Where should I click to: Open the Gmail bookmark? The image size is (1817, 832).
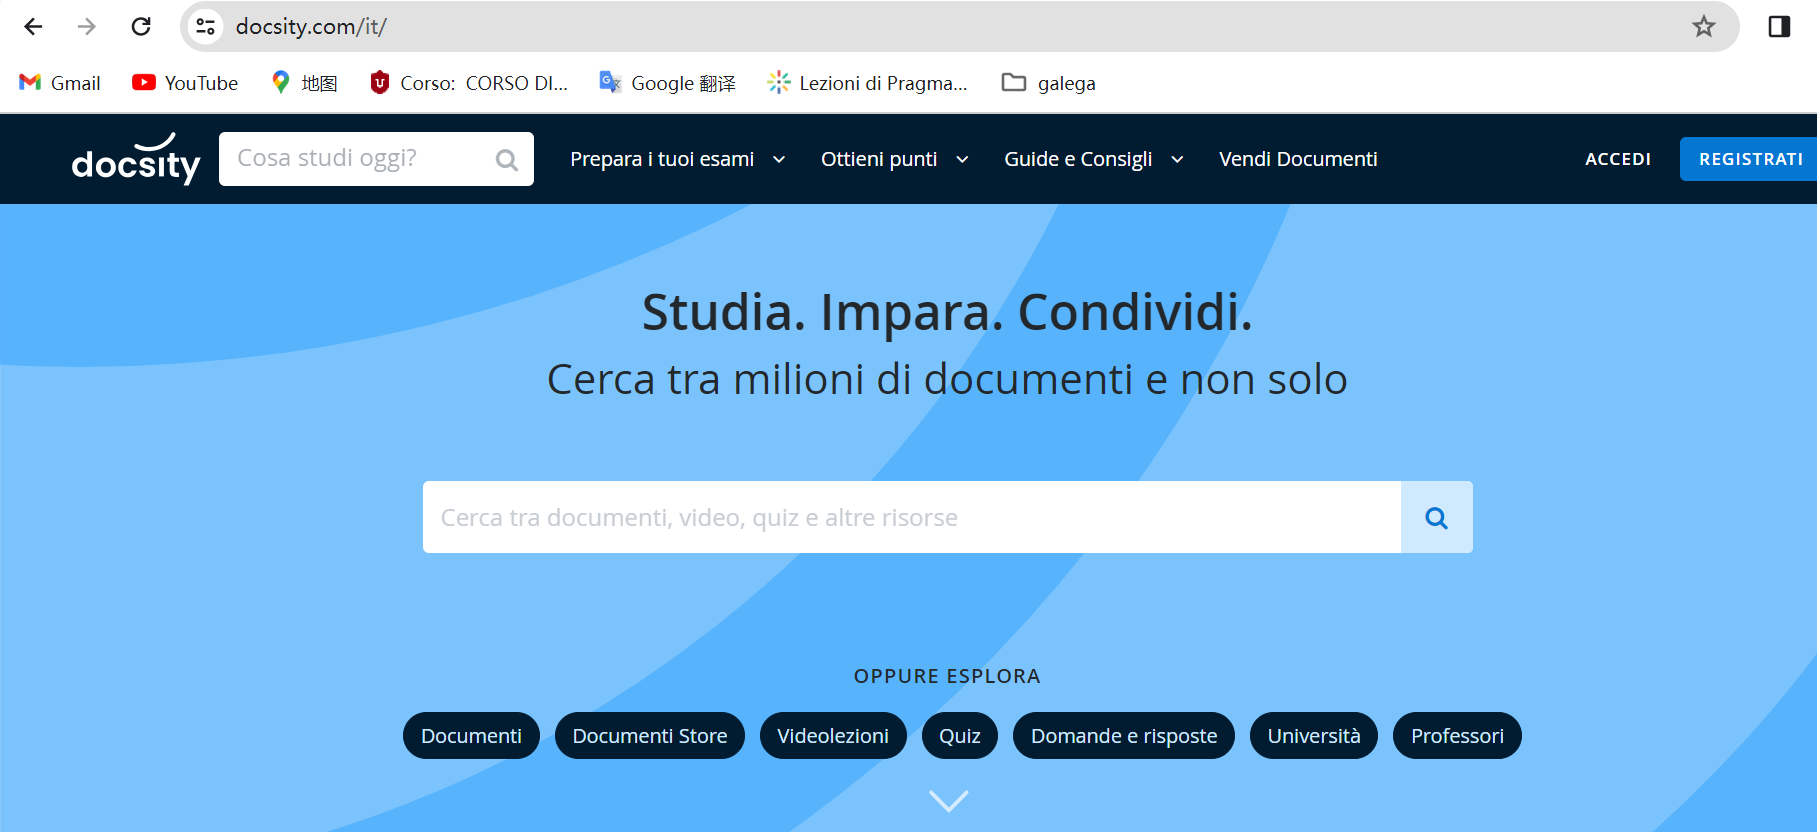click(x=60, y=83)
